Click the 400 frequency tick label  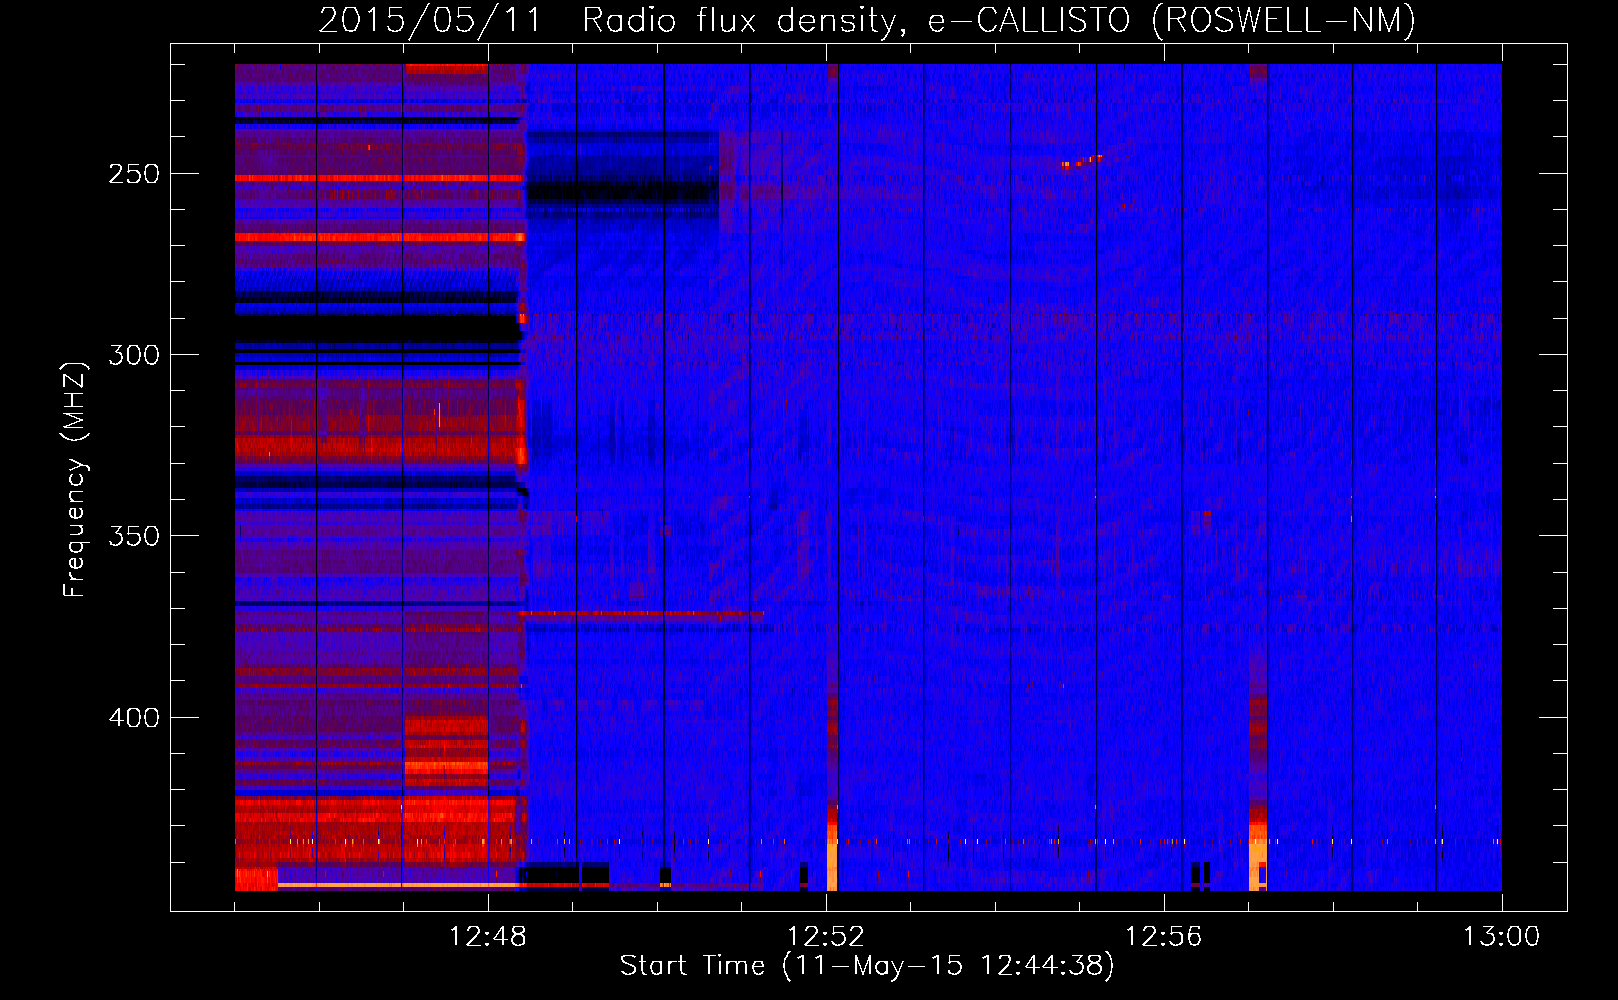(x=134, y=718)
